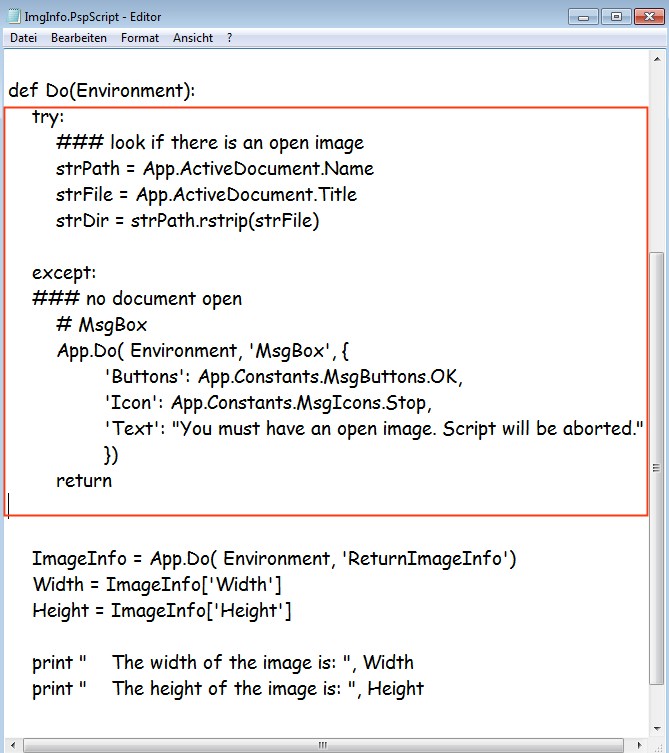This screenshot has width=669, height=753.
Task: Minimize the editor window
Action: pos(585,16)
